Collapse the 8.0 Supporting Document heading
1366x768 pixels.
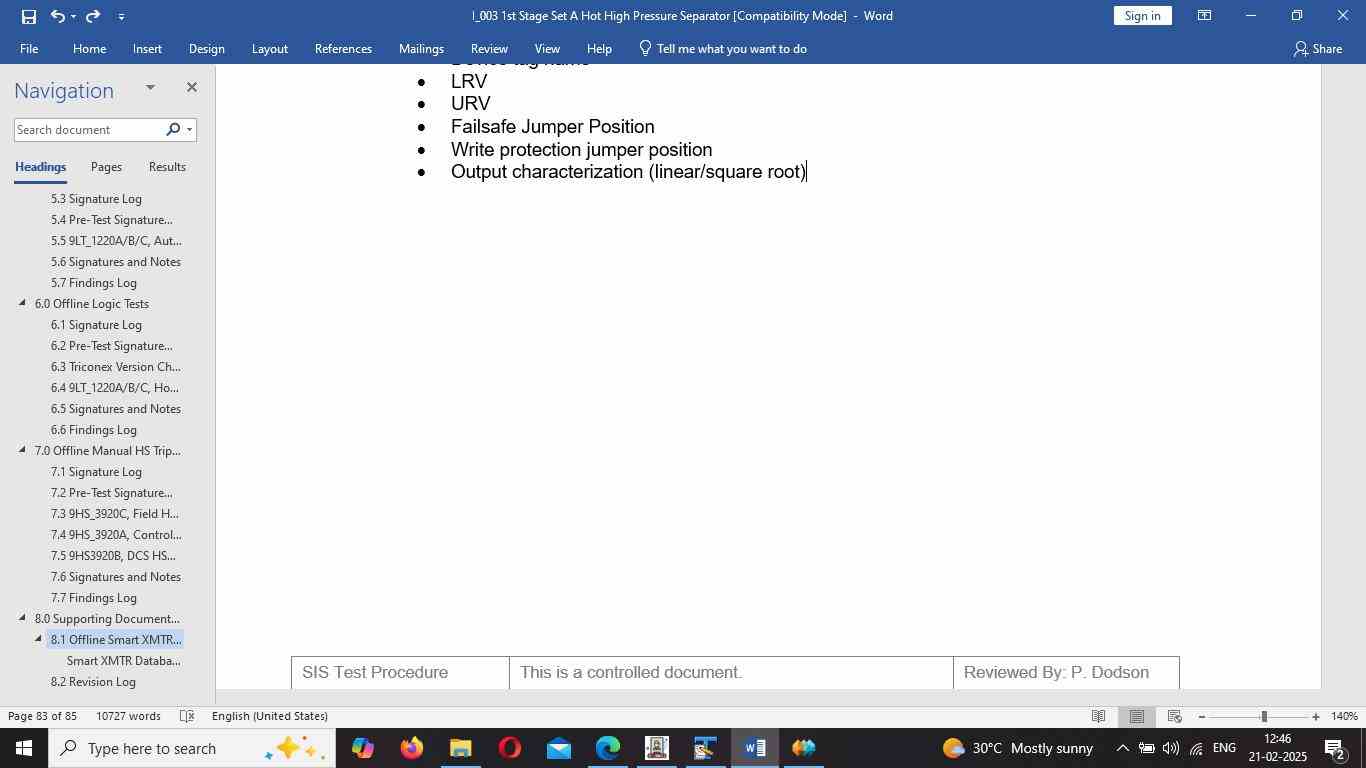point(23,618)
